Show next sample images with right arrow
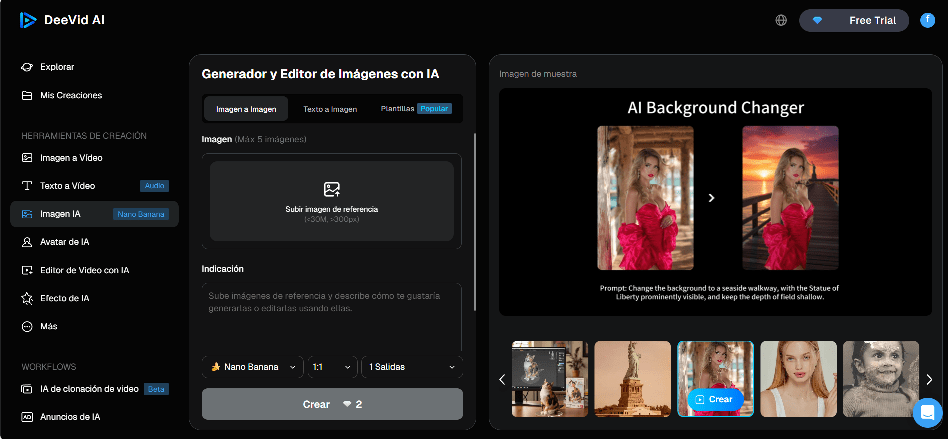Viewport: 948px width, 439px height. 929,379
